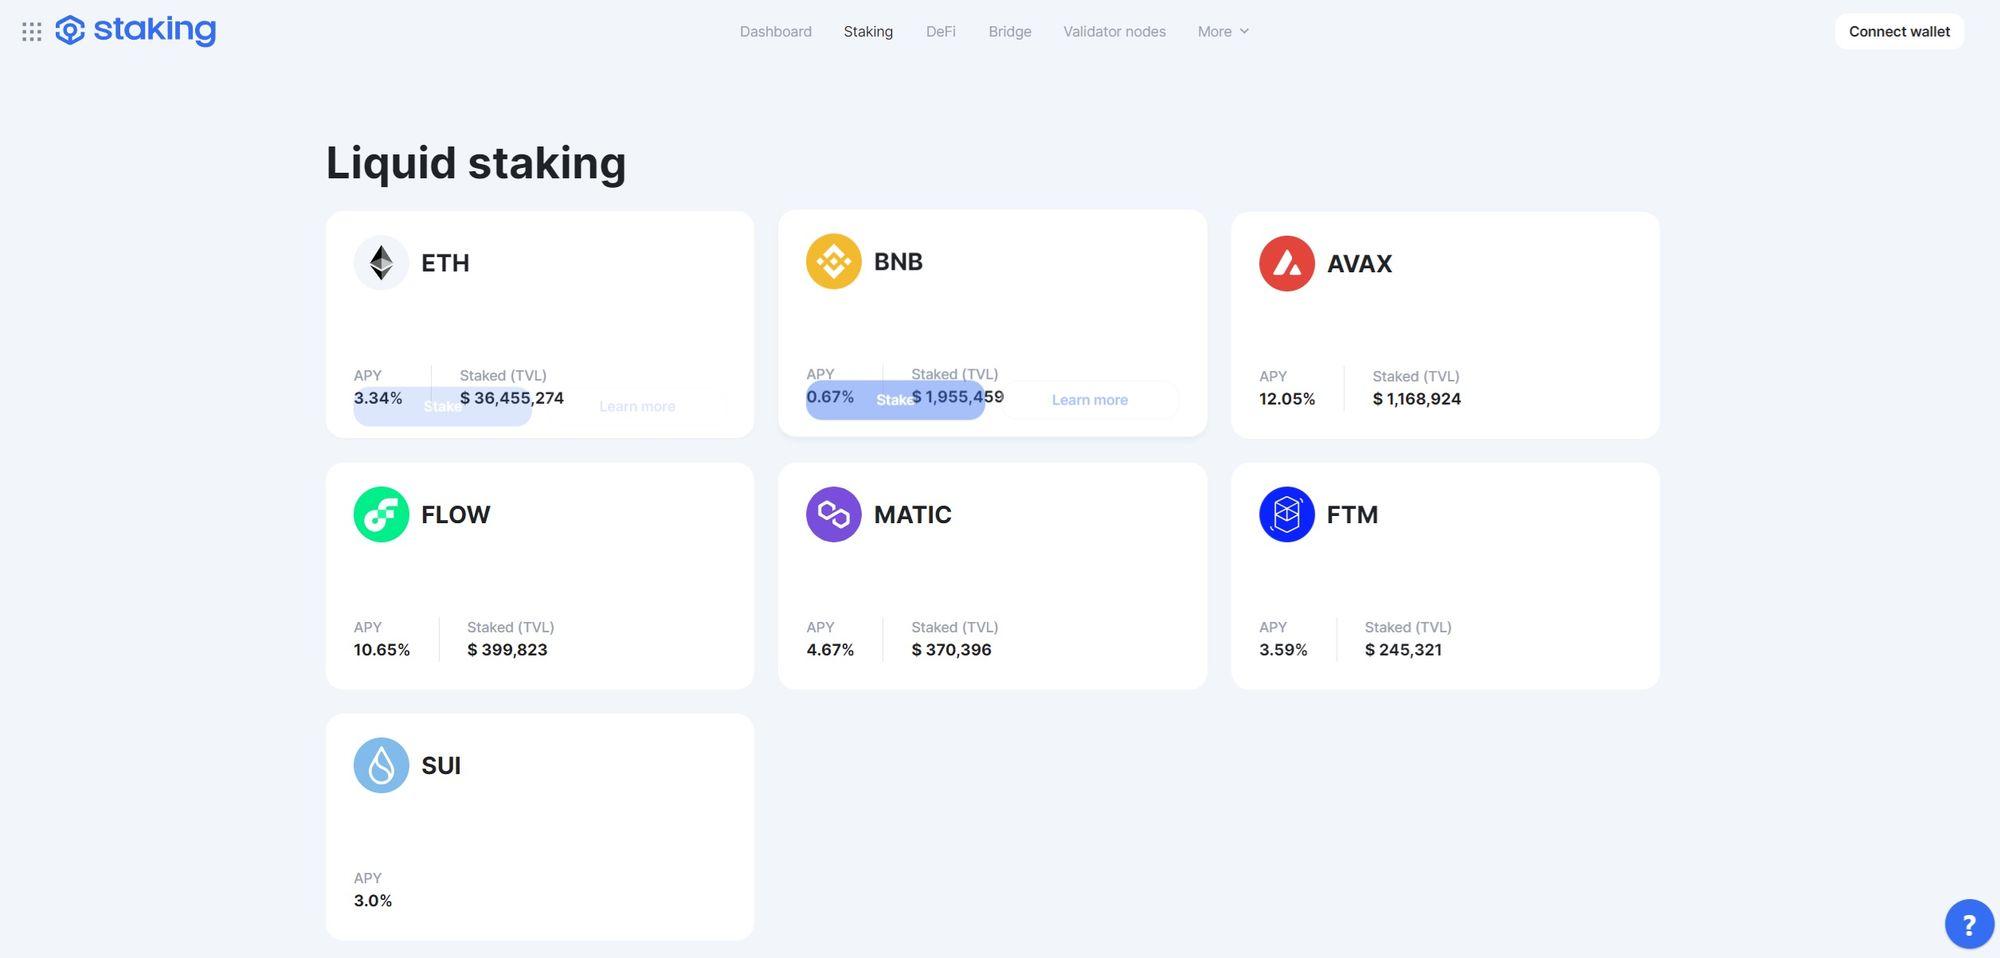Open the apps grid menu icon
This screenshot has height=958, width=2000.
click(32, 32)
